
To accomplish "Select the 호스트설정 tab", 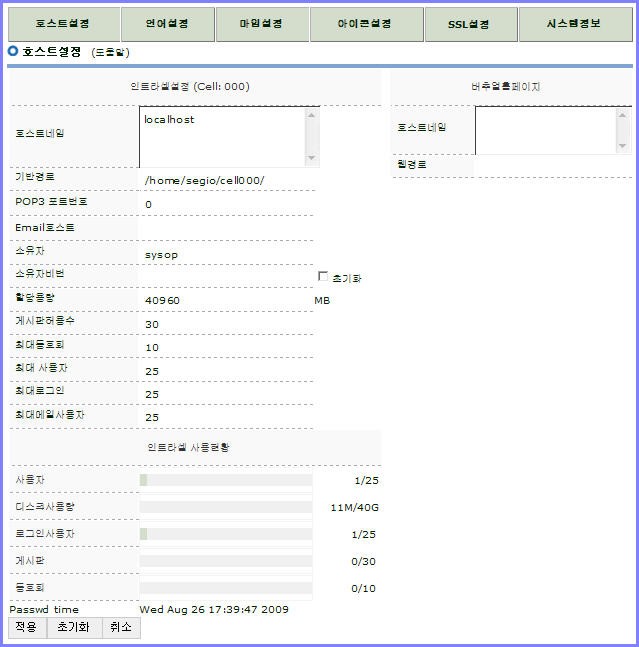I will (x=62, y=23).
